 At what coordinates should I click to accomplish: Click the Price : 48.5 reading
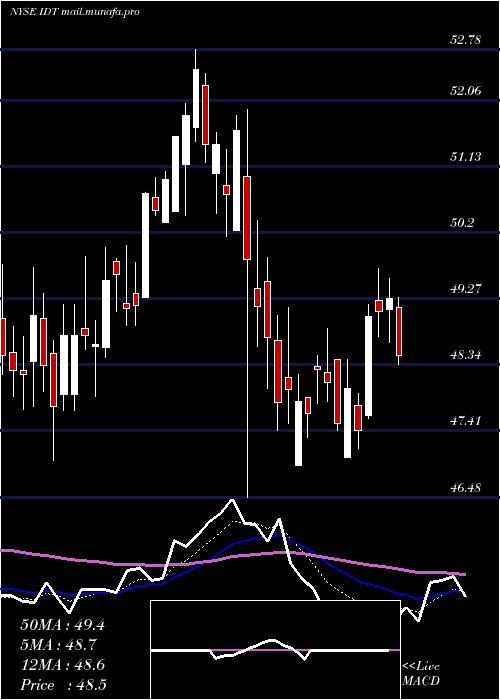coord(63,685)
